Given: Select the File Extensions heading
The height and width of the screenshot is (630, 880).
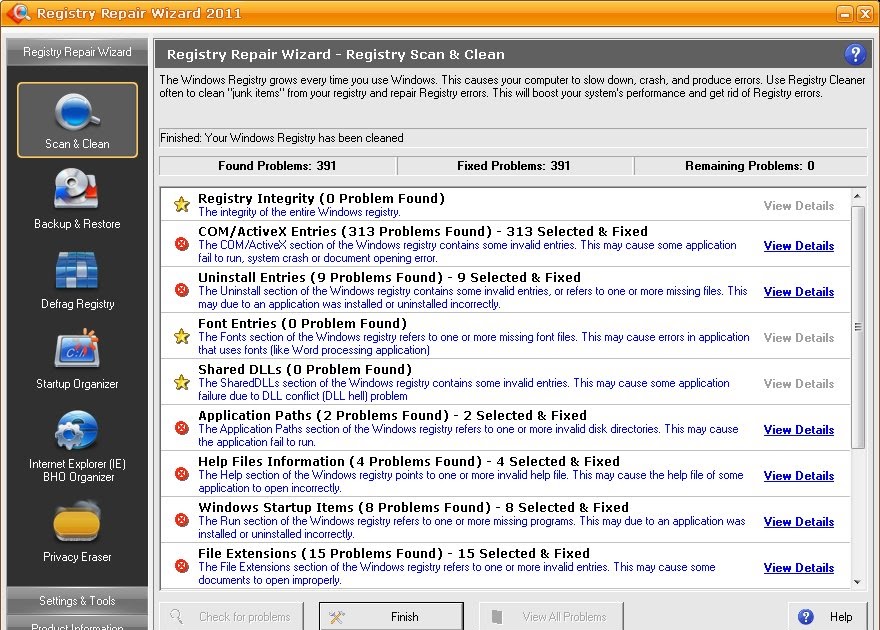Looking at the screenshot, I should (x=394, y=554).
